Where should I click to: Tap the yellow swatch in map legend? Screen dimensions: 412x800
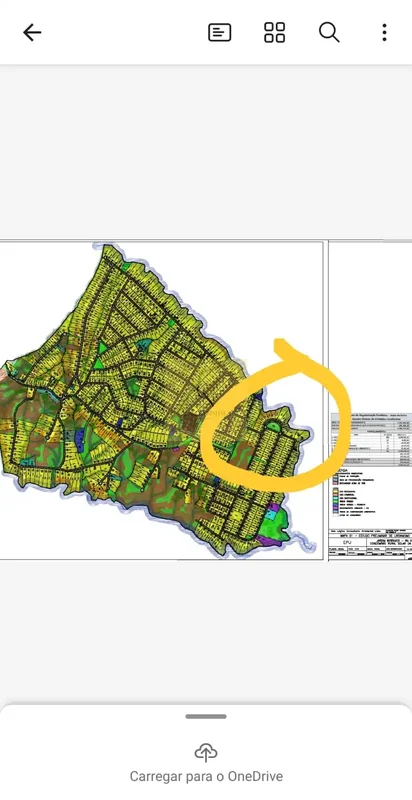335,490
